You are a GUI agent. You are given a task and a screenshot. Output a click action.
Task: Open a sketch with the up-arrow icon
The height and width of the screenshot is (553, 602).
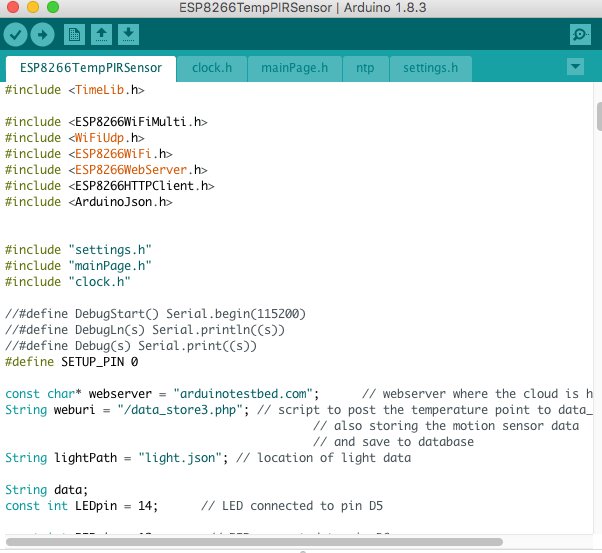point(101,35)
